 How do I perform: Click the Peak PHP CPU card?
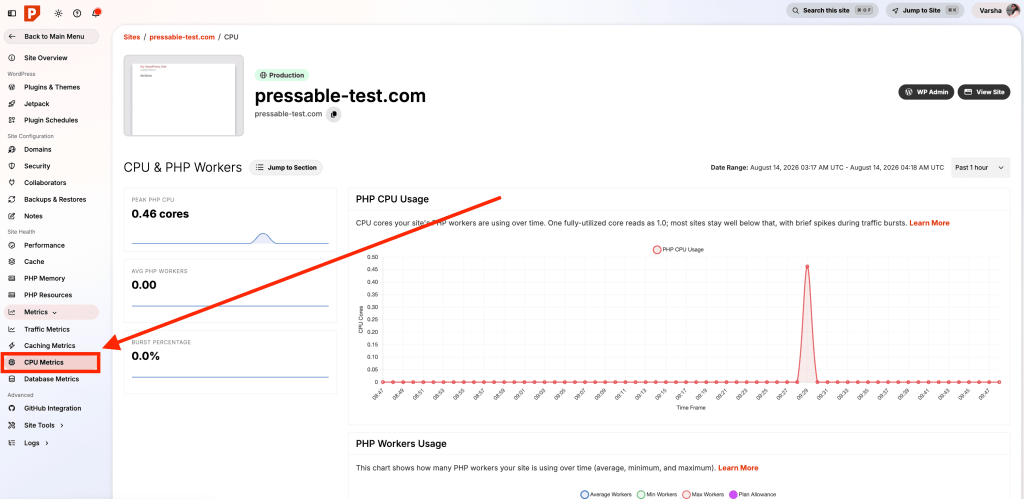pyautogui.click(x=230, y=221)
